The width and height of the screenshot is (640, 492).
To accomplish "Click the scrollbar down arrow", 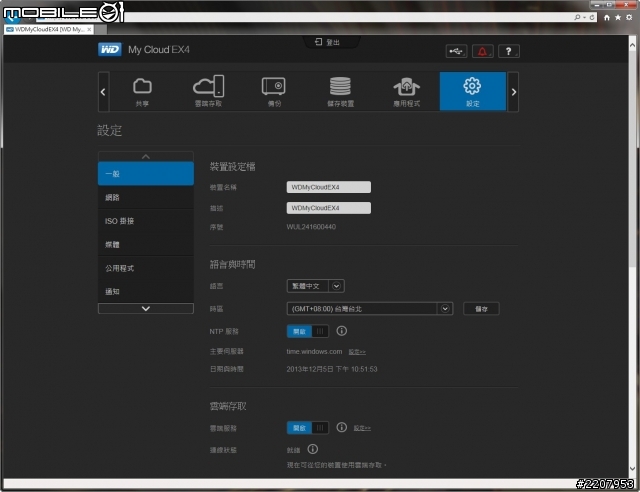I will pyautogui.click(x=633, y=469).
